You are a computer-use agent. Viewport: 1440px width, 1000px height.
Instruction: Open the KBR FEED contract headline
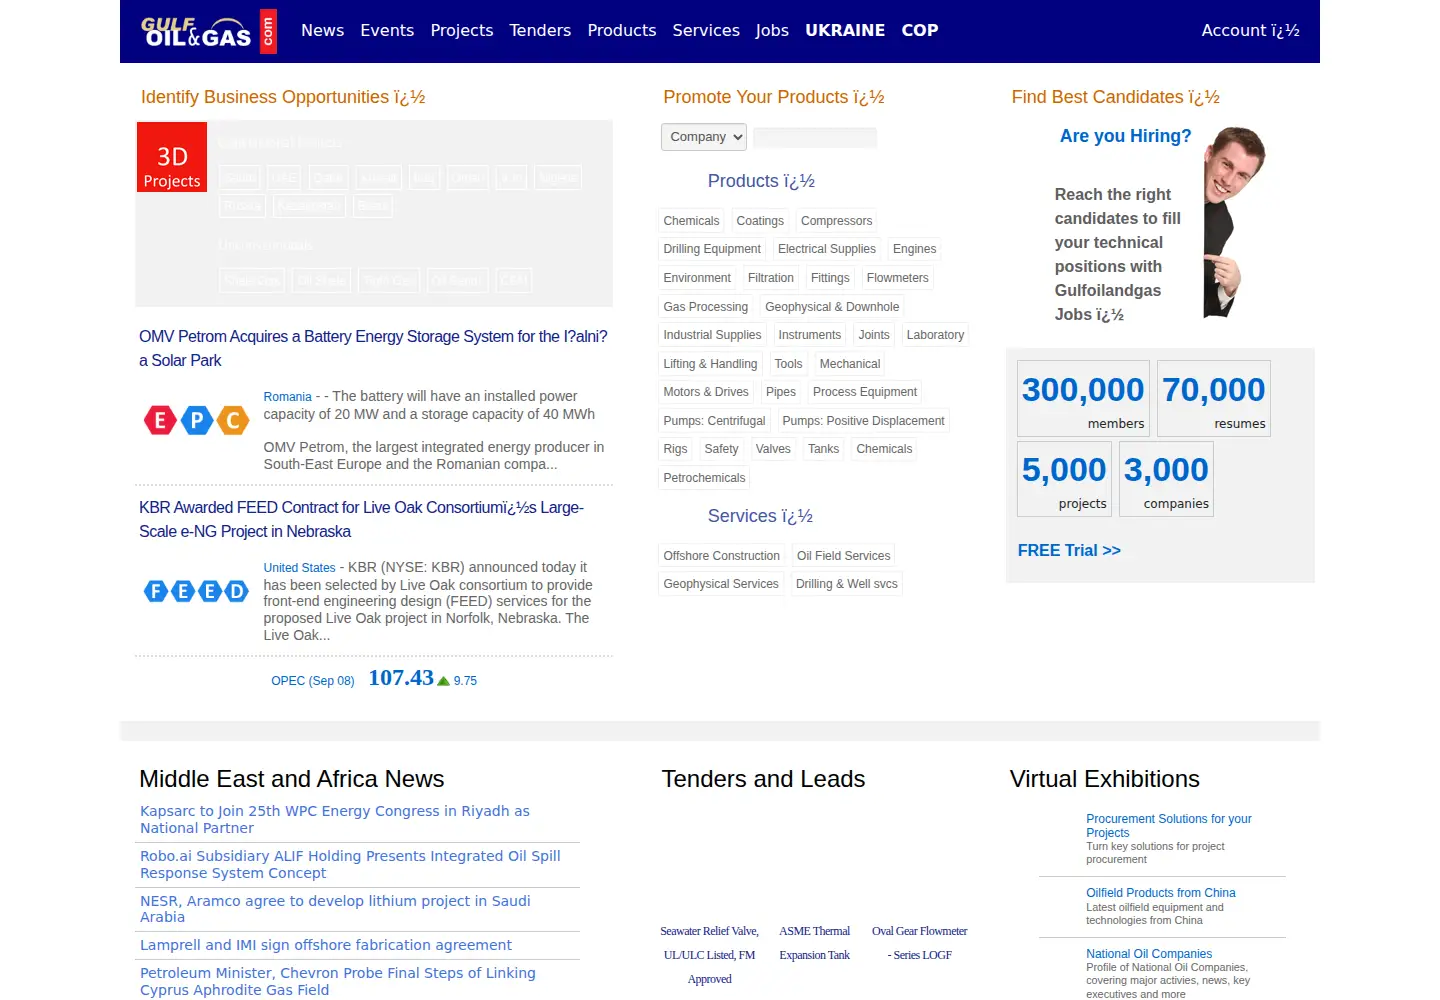(x=361, y=519)
